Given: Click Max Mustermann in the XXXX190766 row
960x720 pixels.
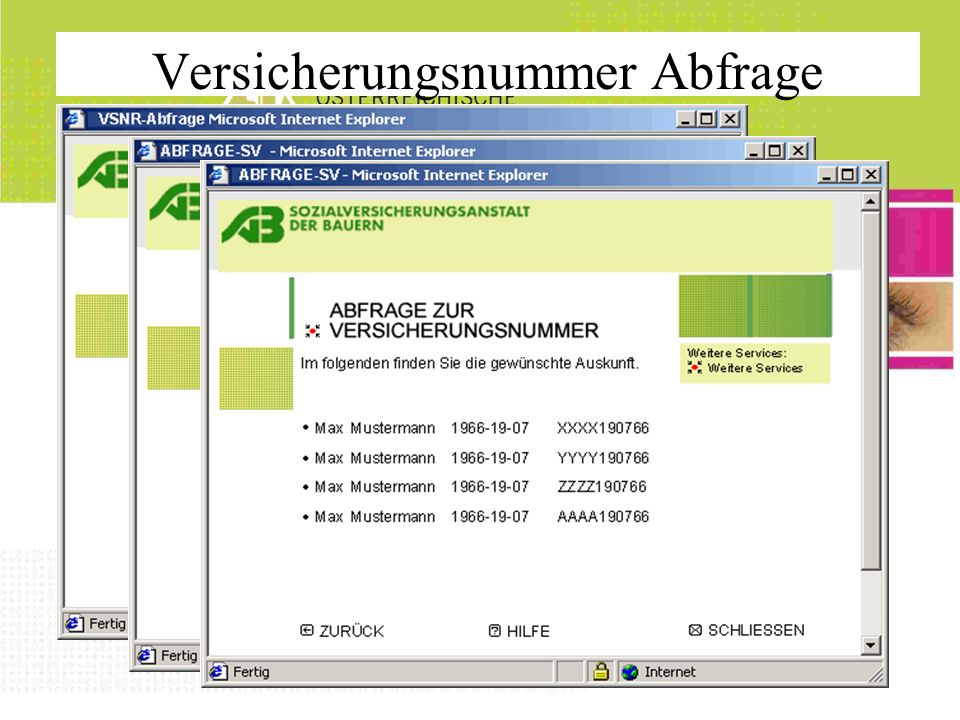Looking at the screenshot, I should click(375, 428).
